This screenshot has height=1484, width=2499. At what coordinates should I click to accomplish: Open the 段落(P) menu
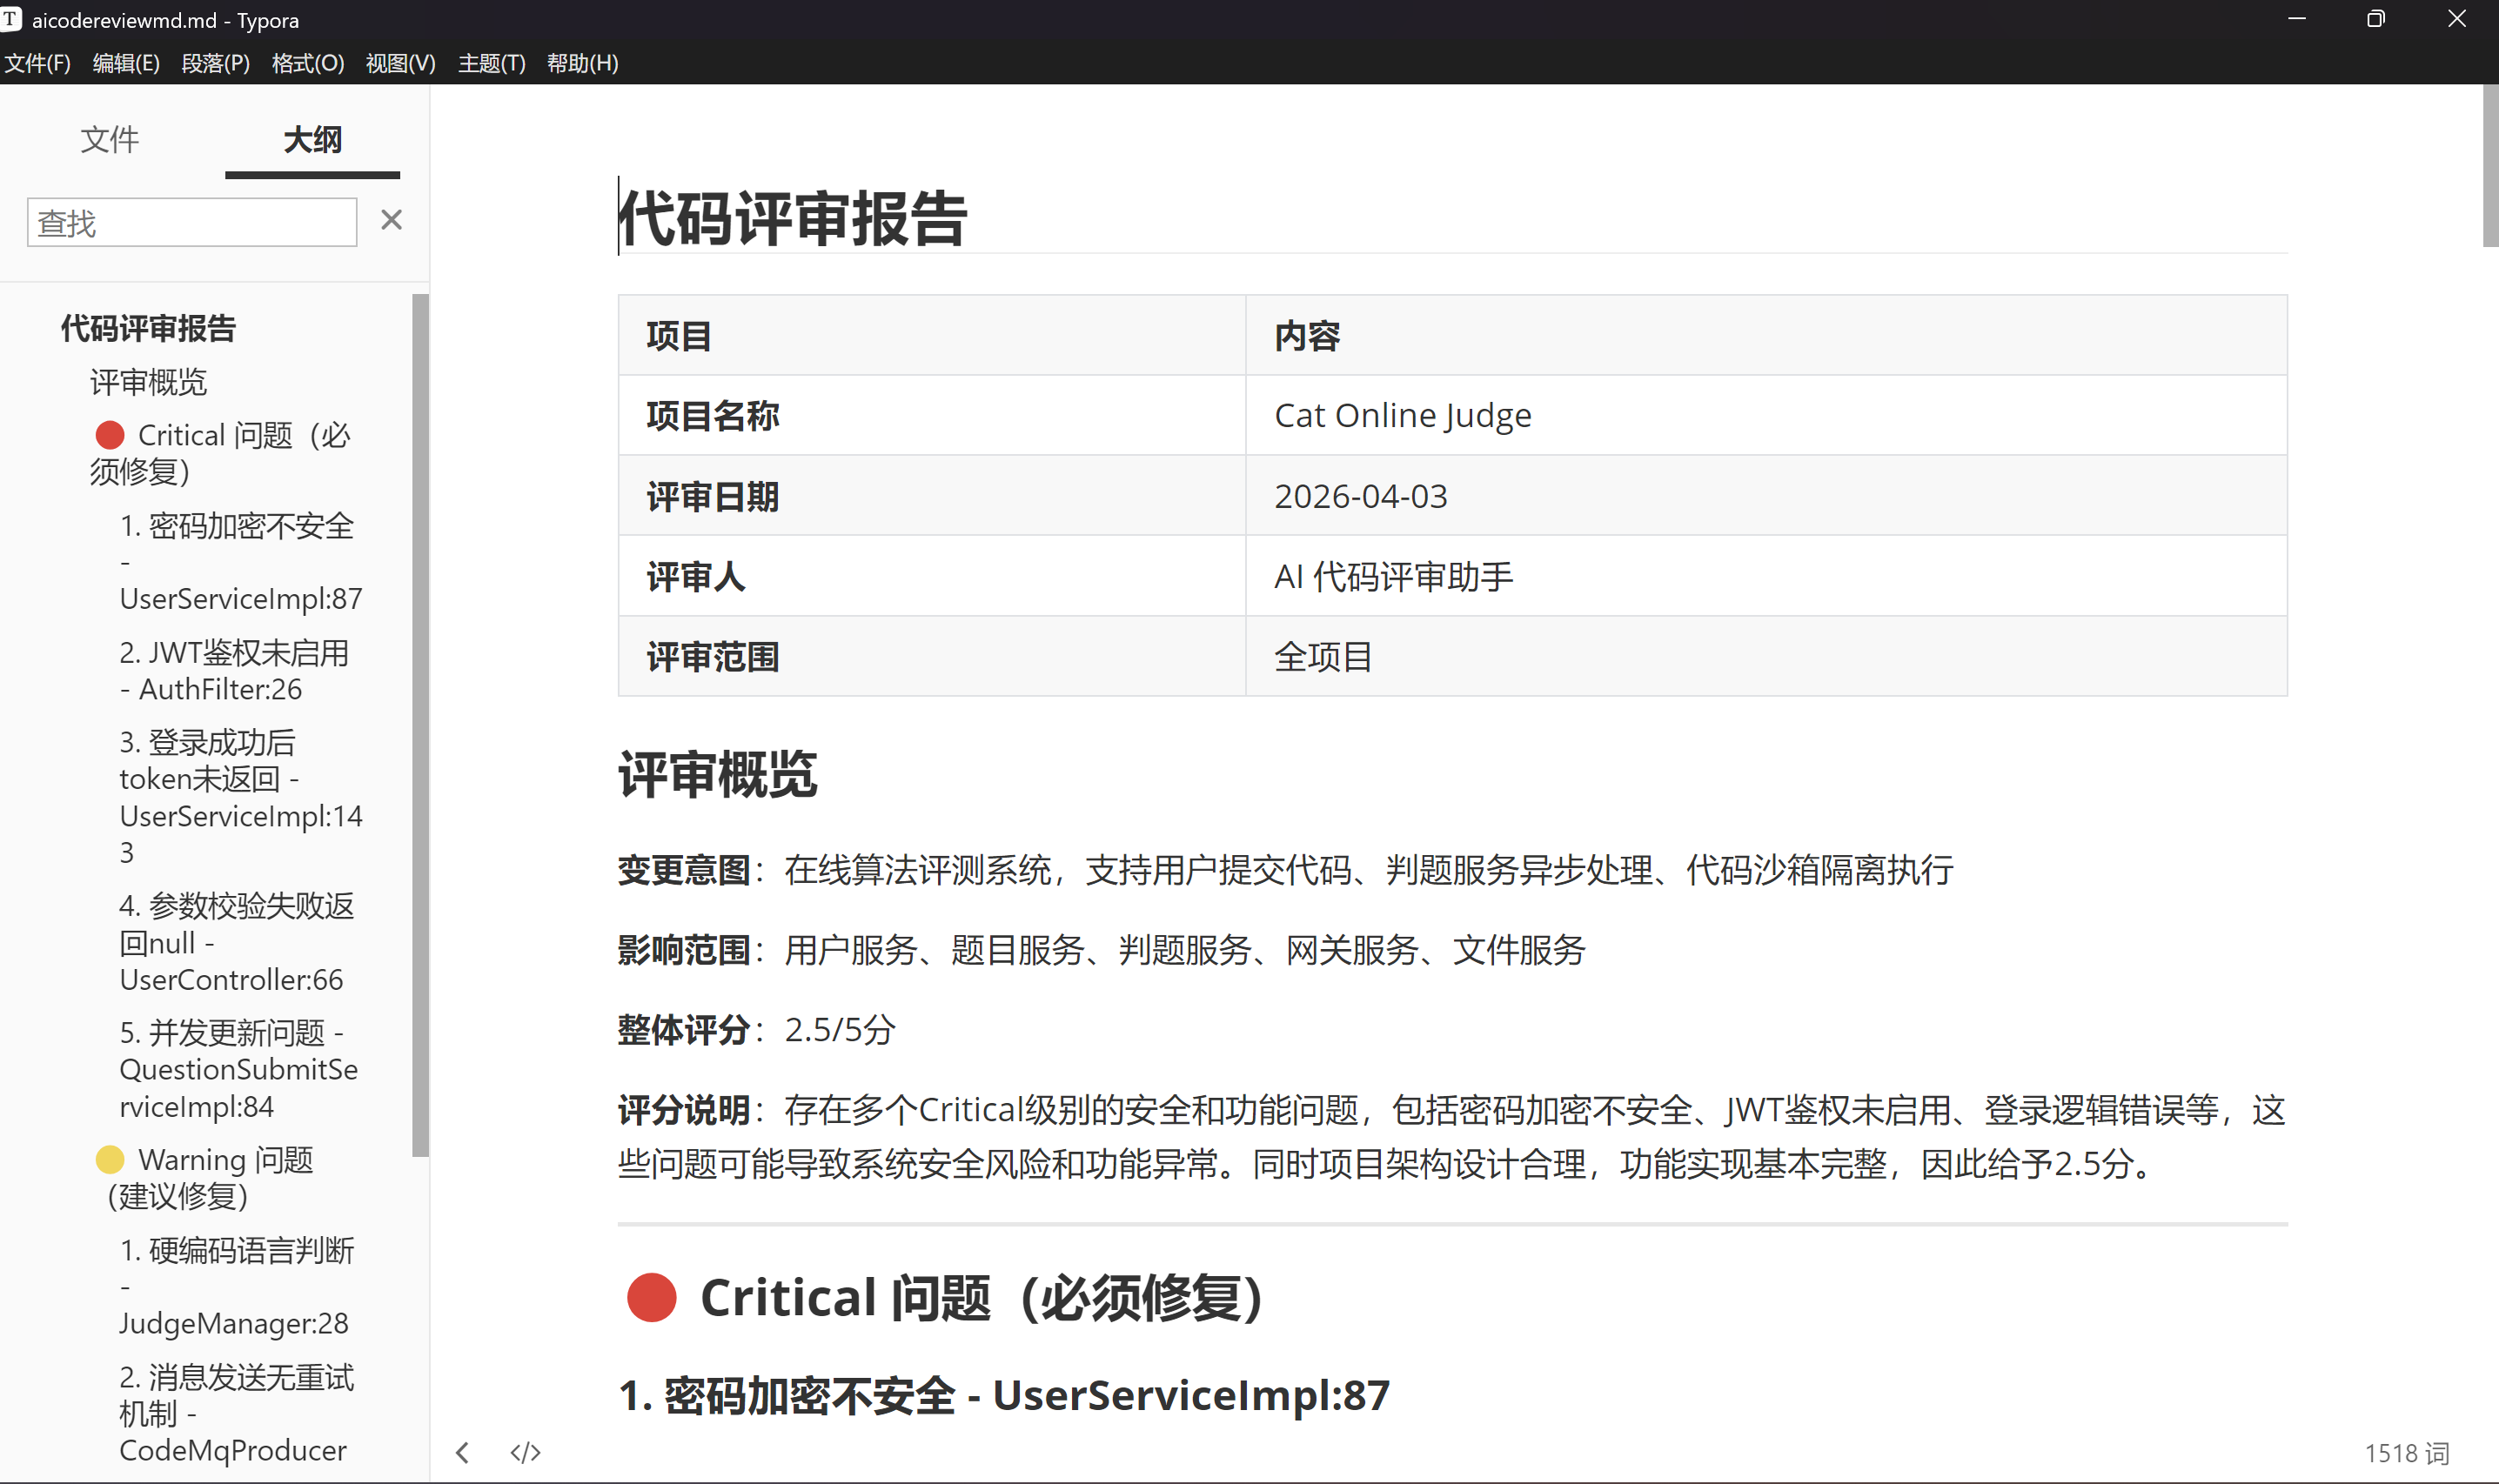(215, 63)
